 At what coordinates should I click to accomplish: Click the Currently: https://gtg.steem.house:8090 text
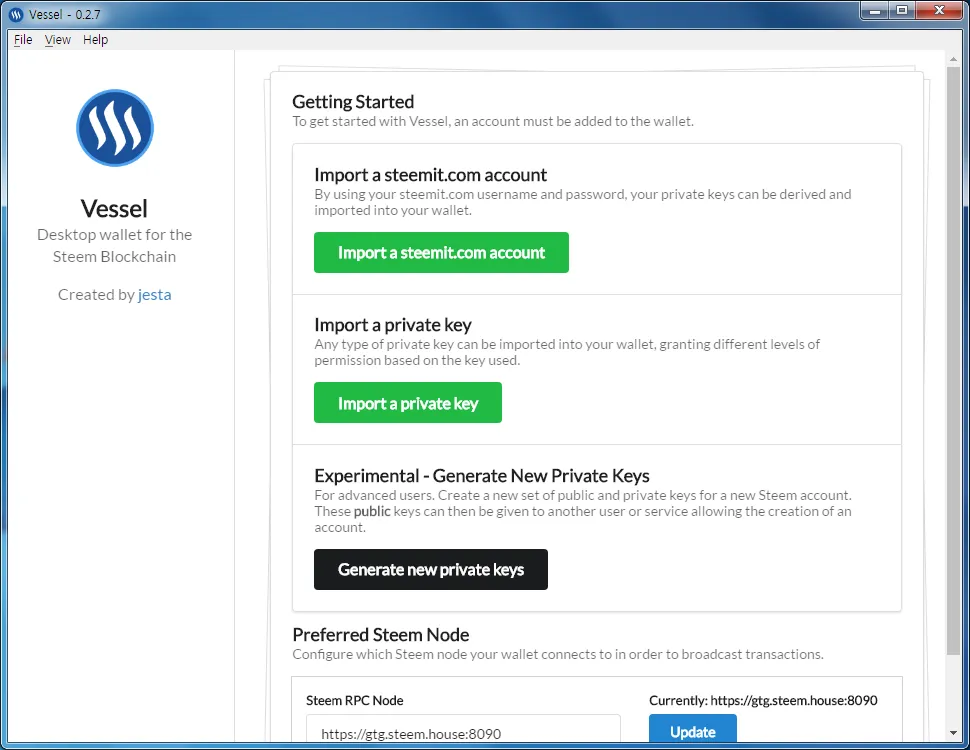coord(763,700)
